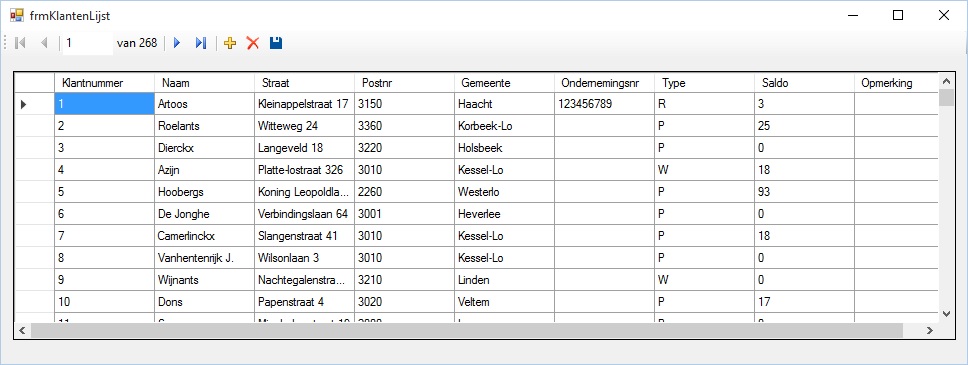The width and height of the screenshot is (968, 365).
Task: Click the Saldo cell '93'
Action: pos(804,192)
